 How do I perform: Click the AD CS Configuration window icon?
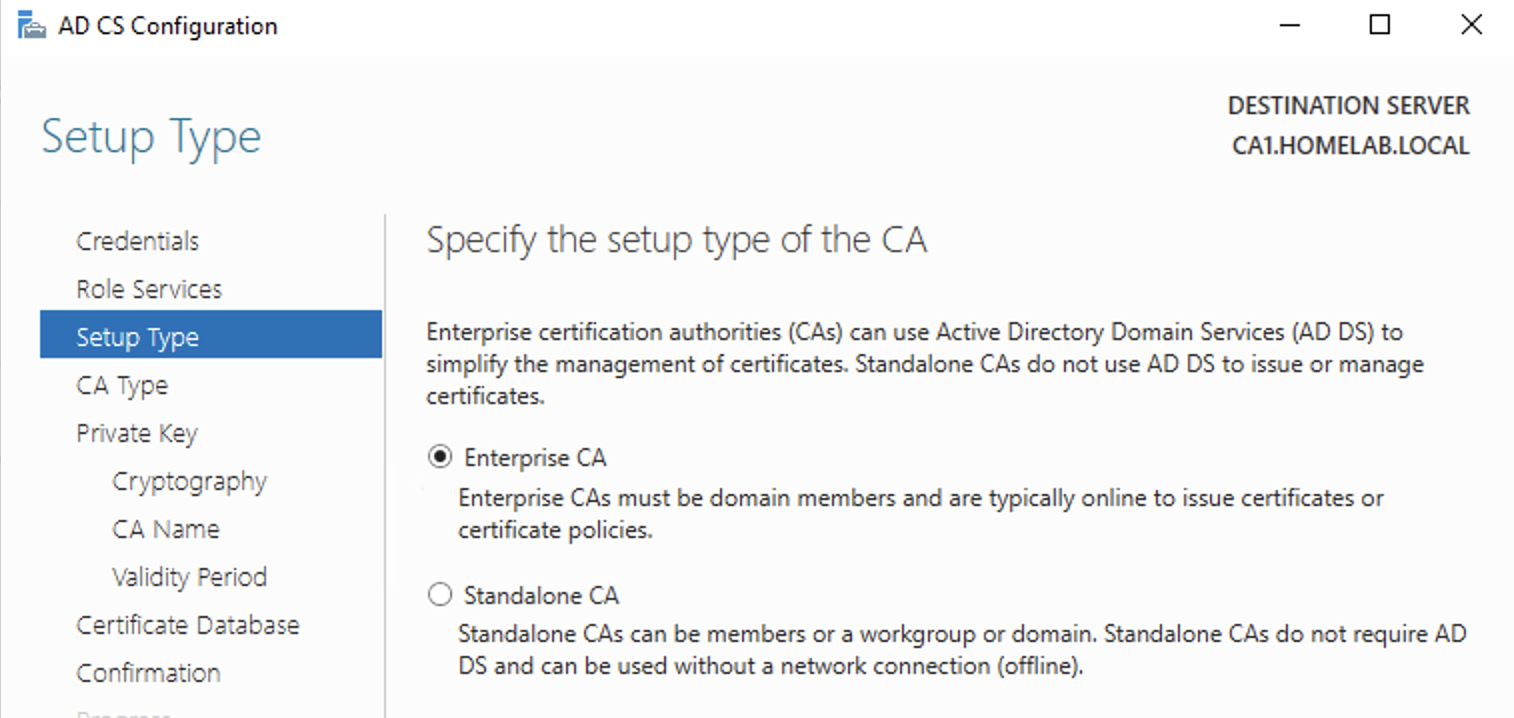(31, 25)
